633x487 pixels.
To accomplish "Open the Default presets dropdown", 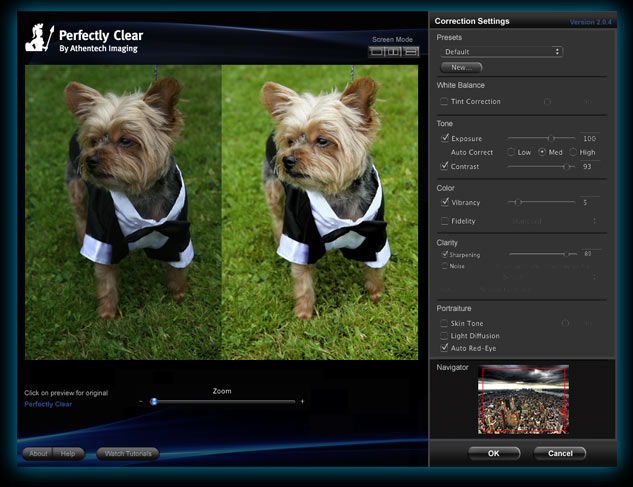I will 502,52.
